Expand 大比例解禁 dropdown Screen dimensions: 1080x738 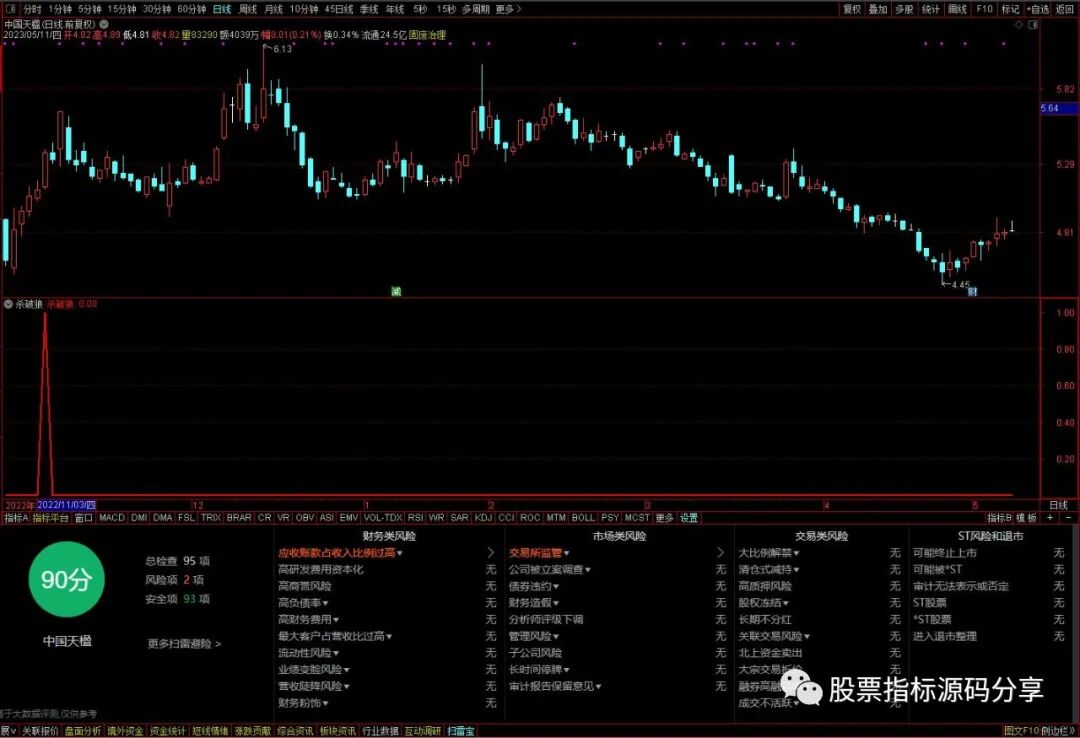[769, 553]
